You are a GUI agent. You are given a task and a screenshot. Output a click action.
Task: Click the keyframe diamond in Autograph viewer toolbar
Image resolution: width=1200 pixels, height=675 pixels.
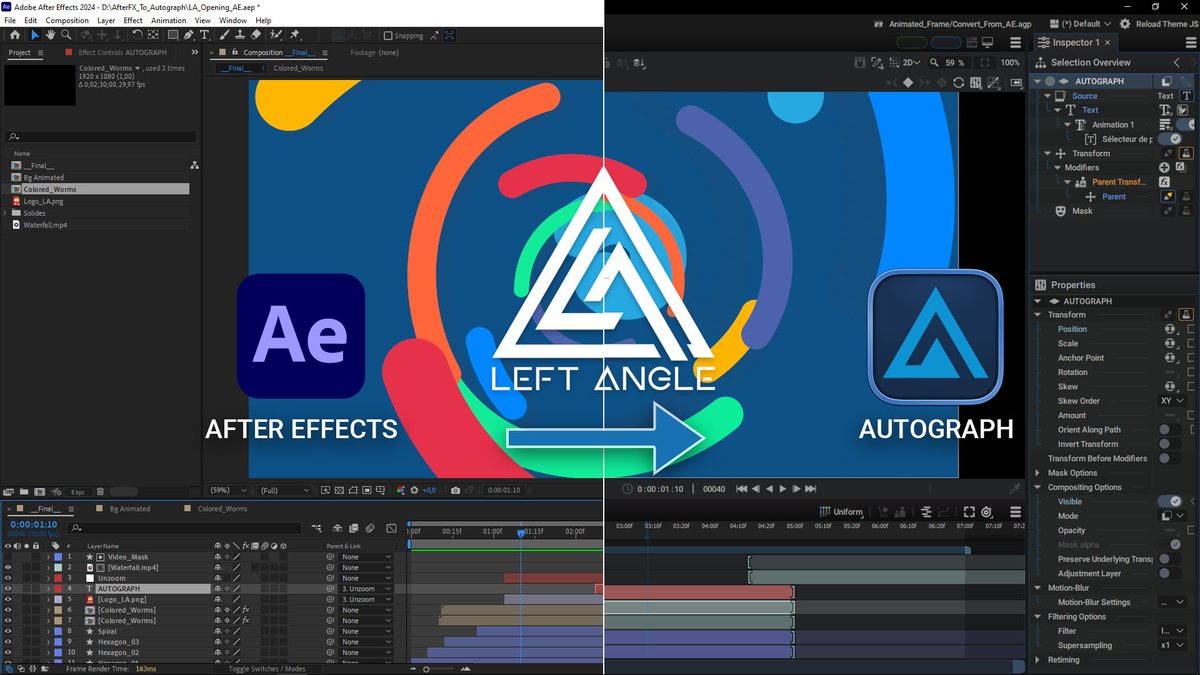click(907, 82)
